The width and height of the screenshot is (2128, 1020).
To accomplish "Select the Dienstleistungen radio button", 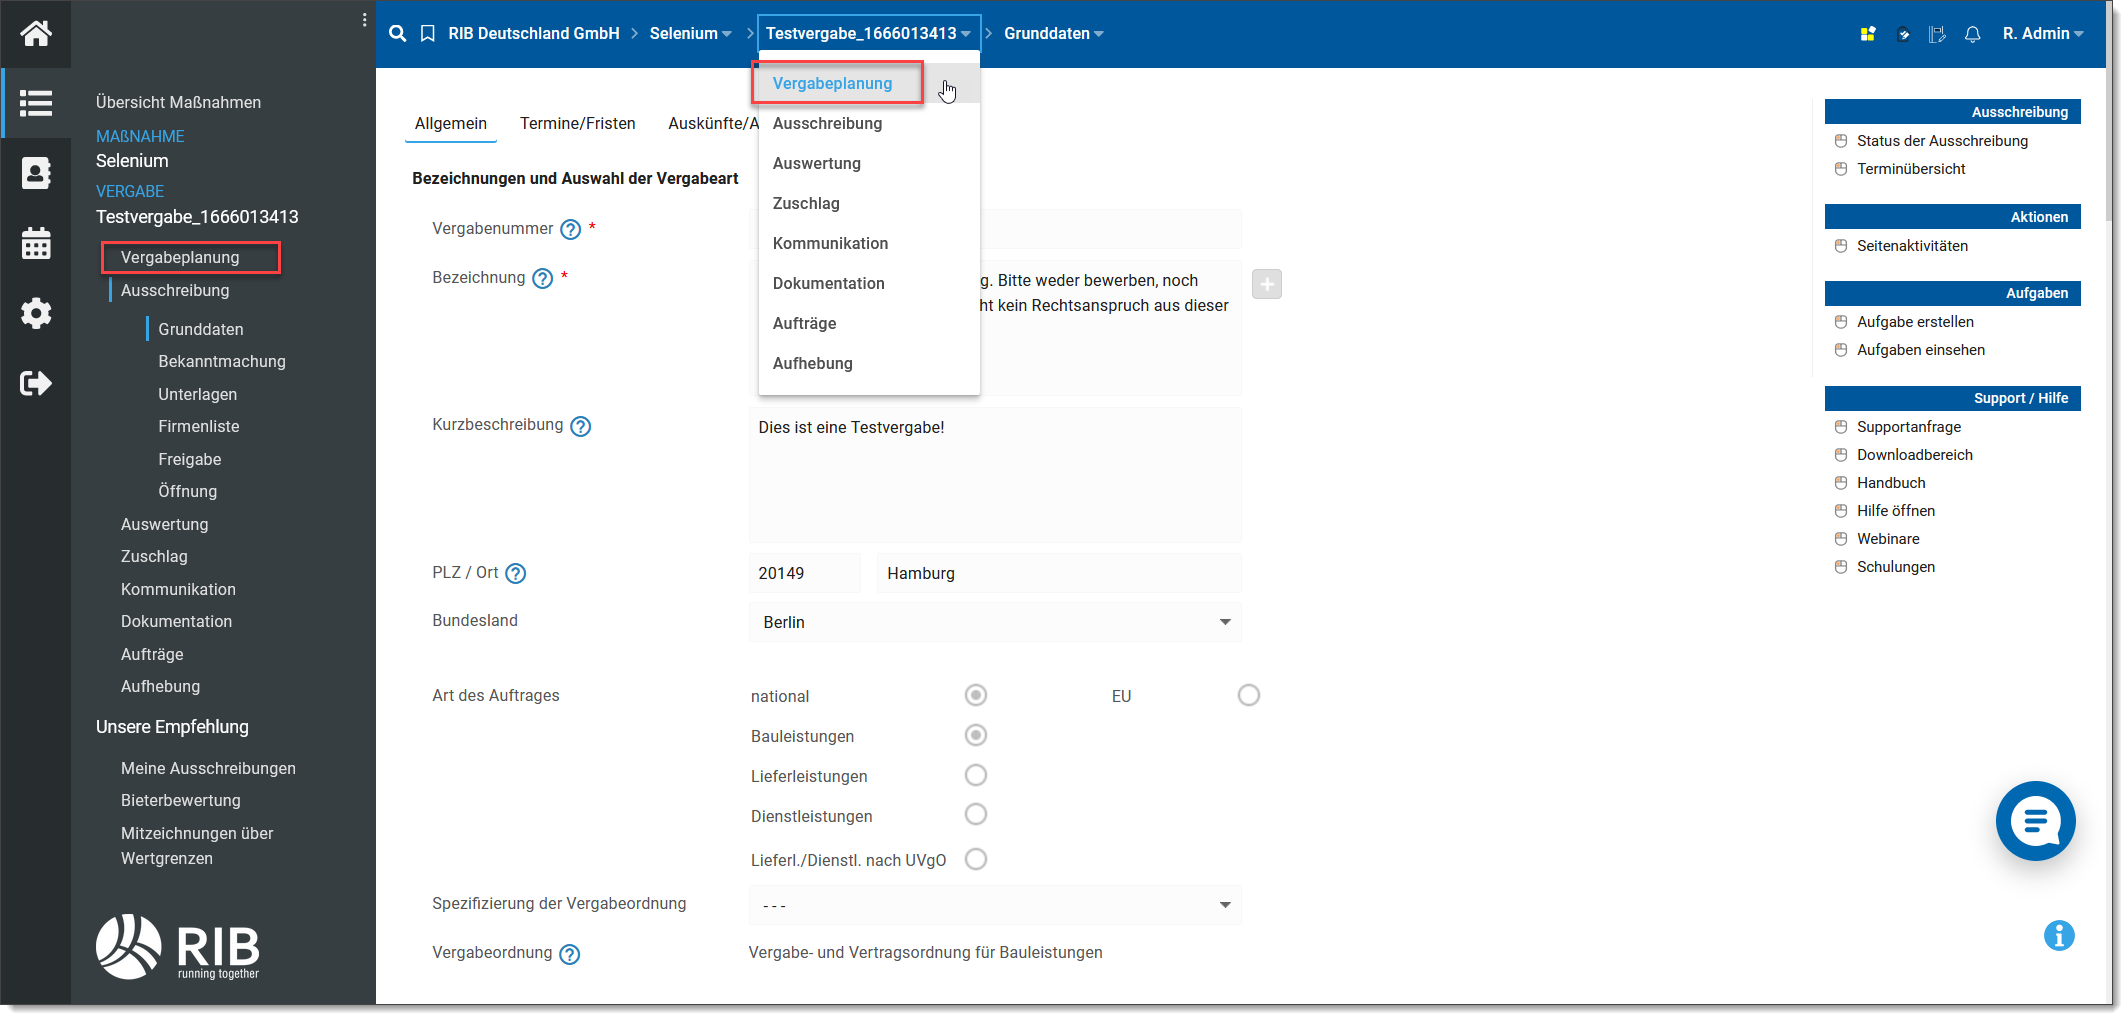I will pyautogui.click(x=976, y=814).
